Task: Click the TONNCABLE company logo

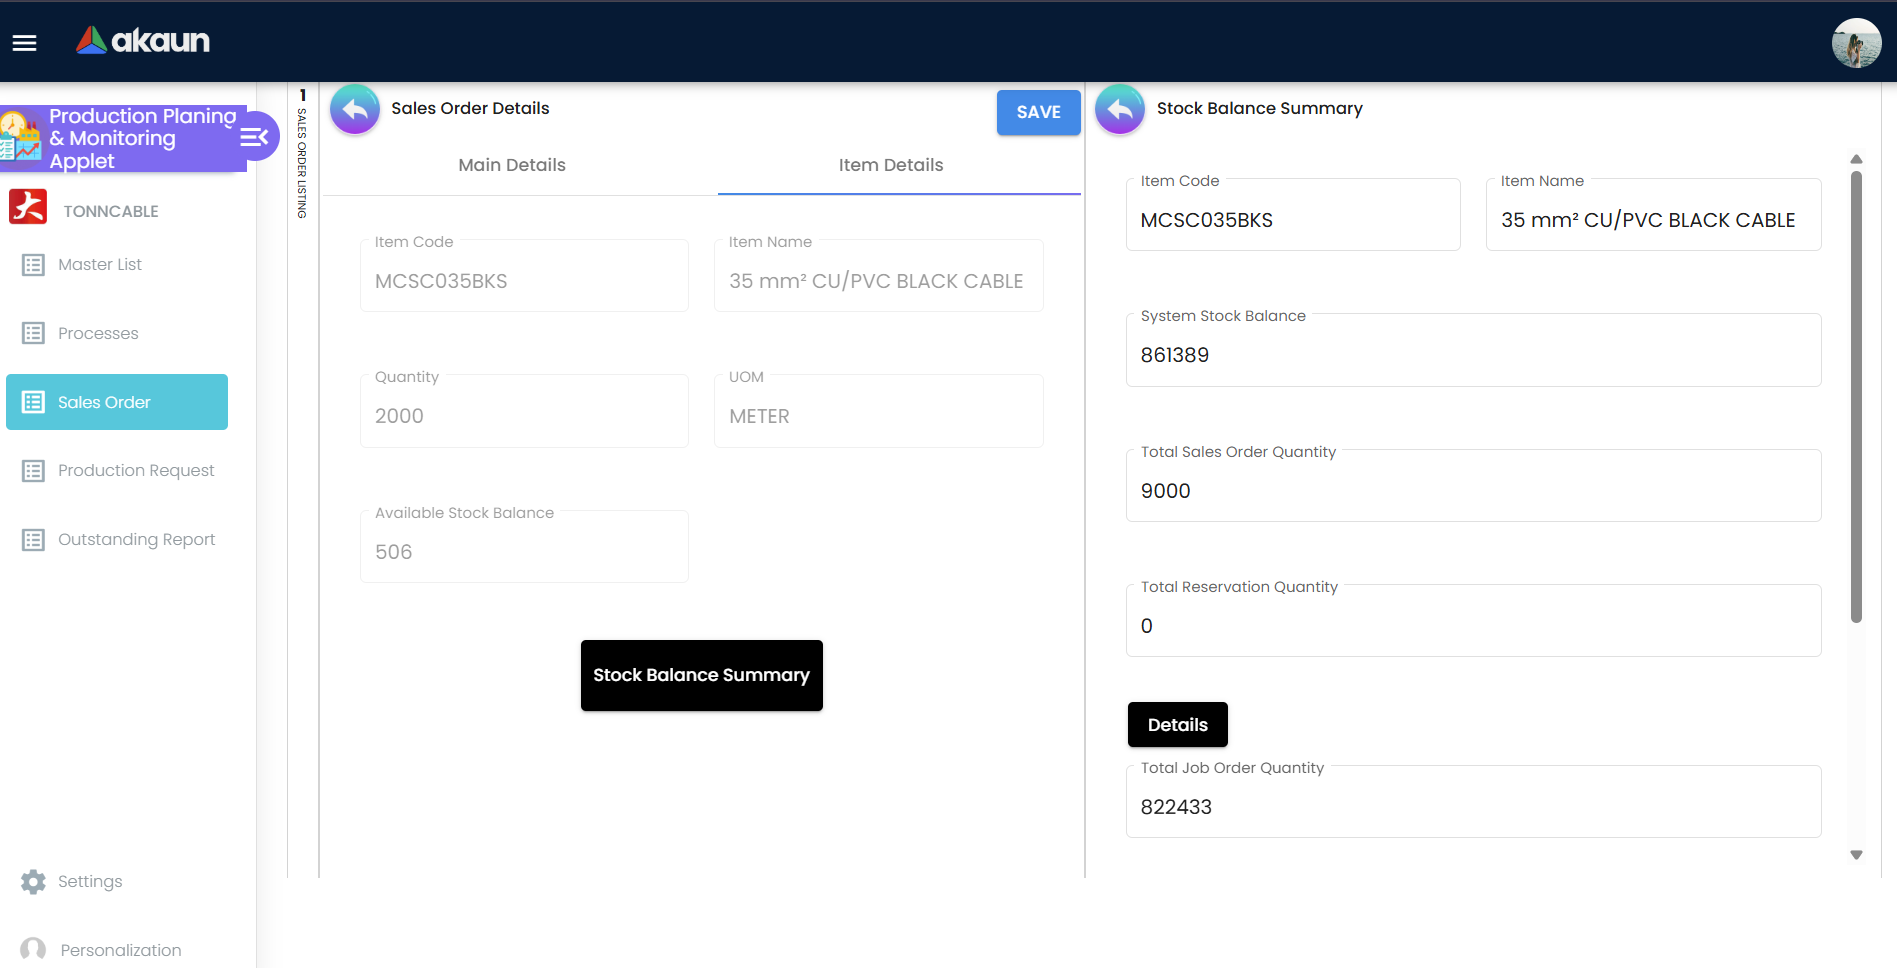Action: pos(28,207)
